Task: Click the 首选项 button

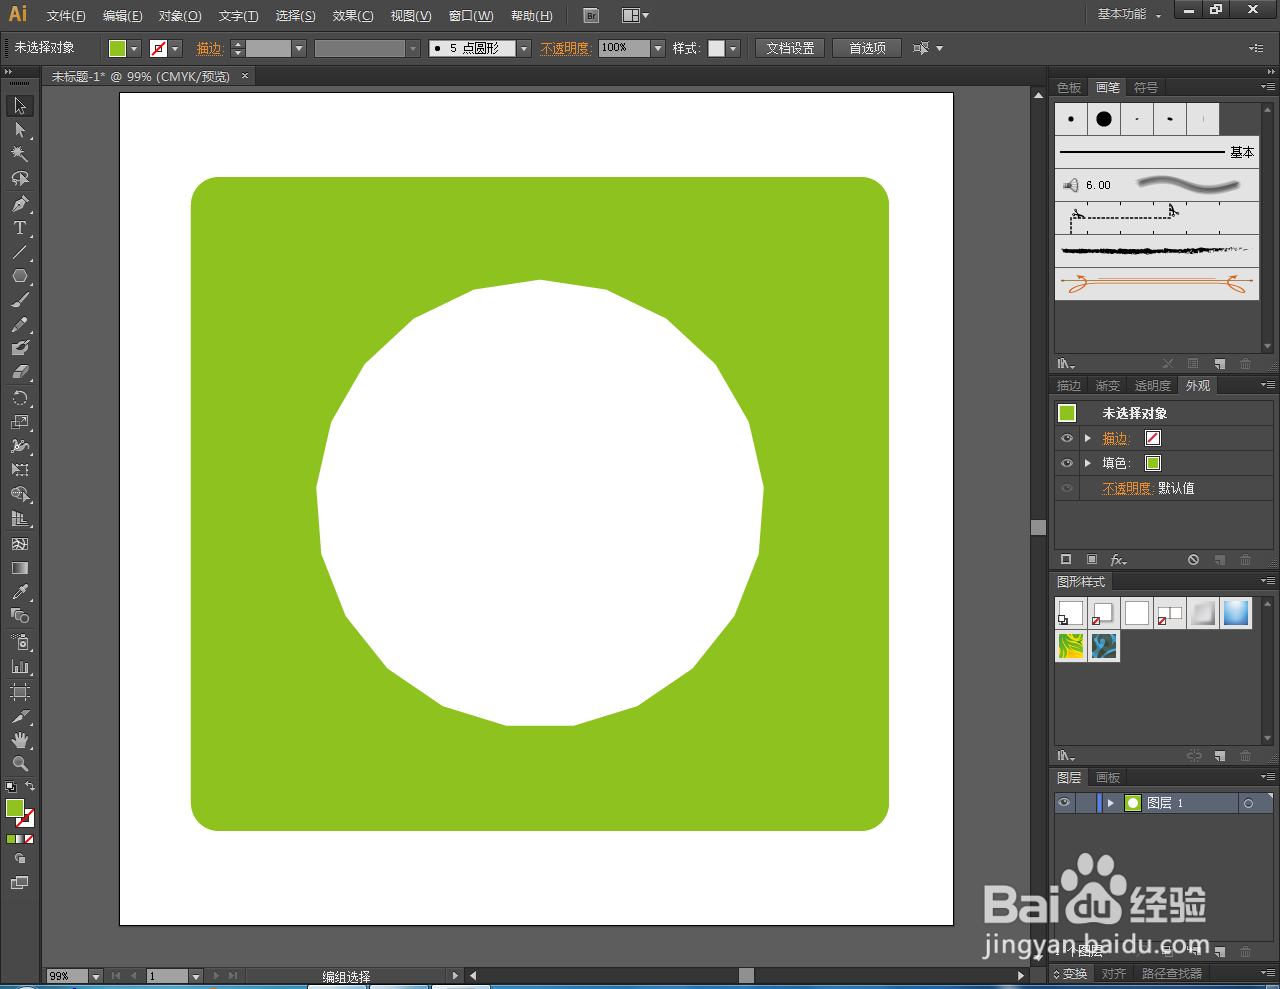Action: [x=867, y=48]
